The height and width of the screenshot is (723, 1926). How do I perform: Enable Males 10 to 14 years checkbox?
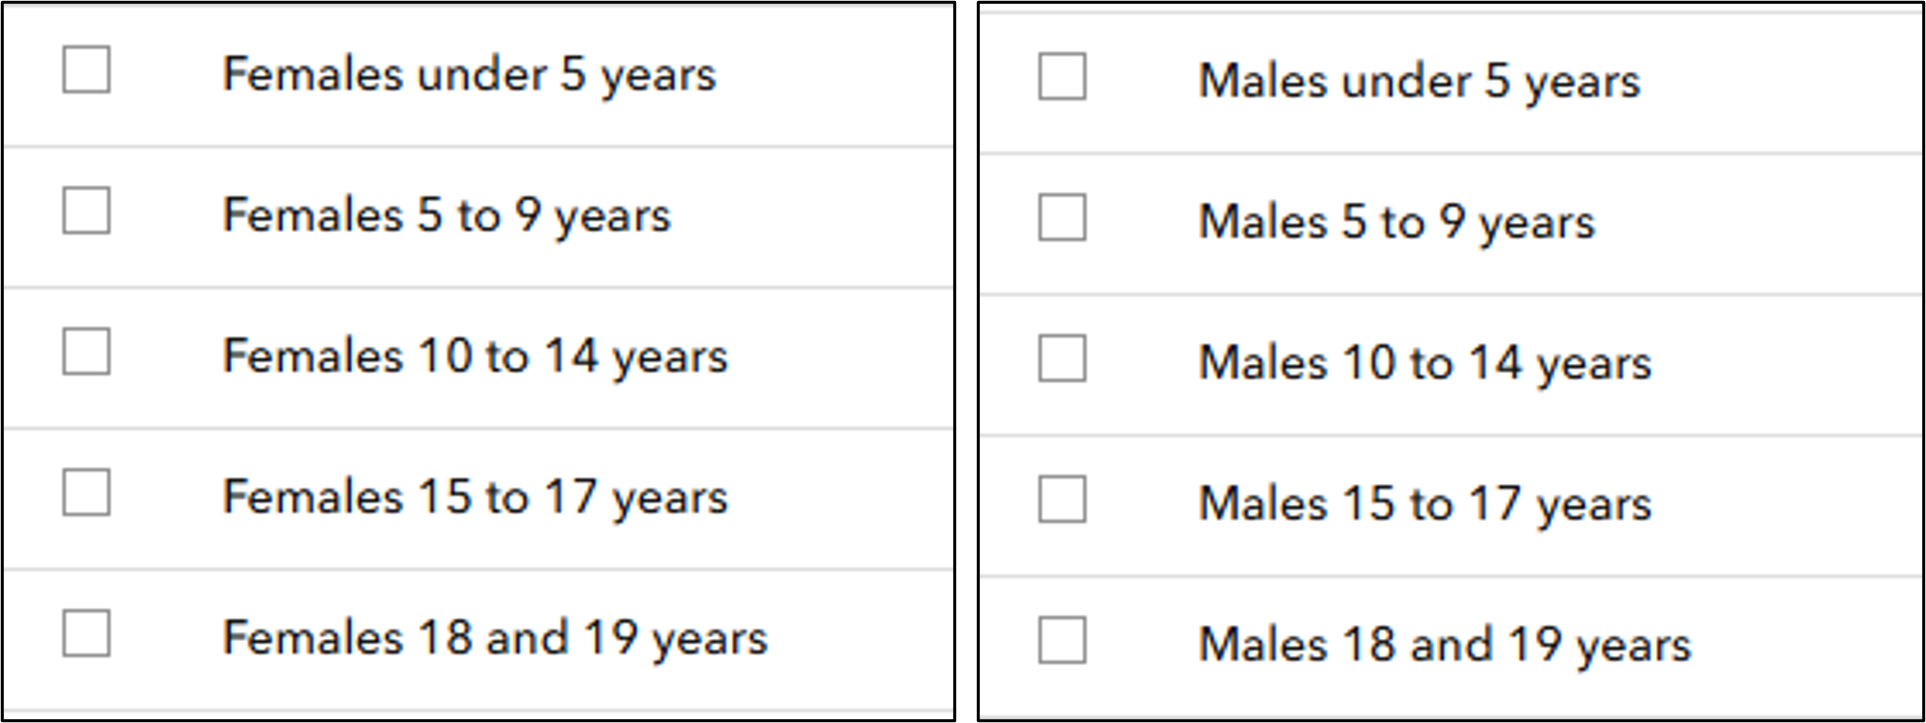coord(1062,359)
